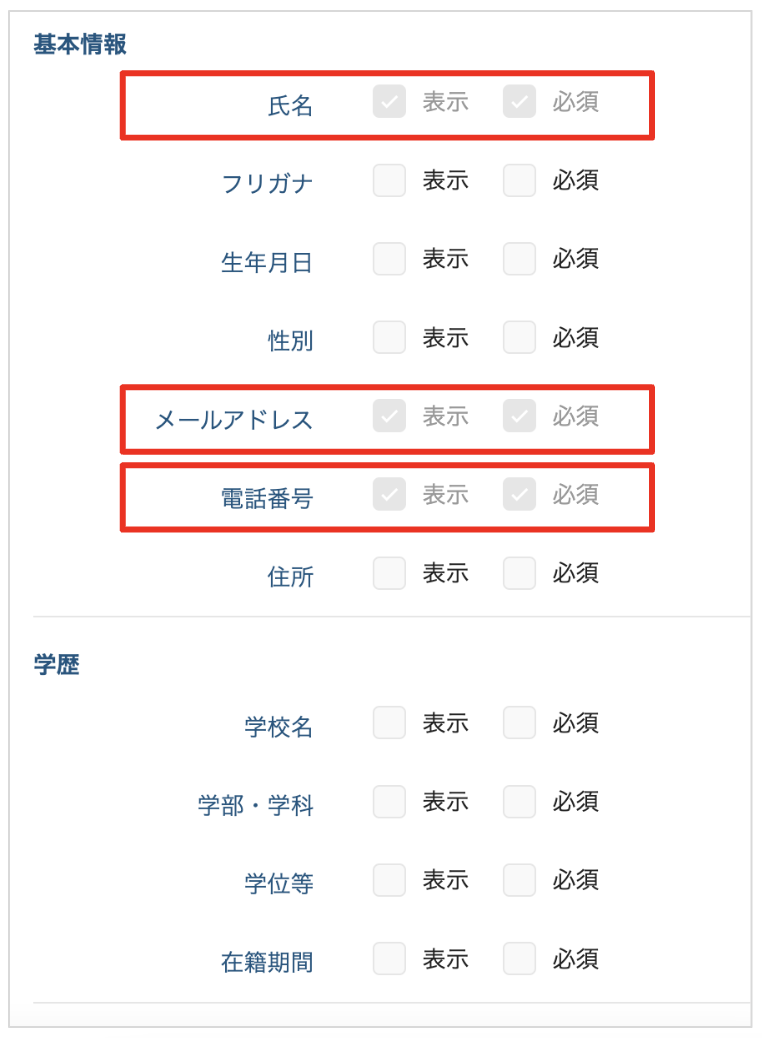Check 必須 for 学部・学科
The height and width of the screenshot is (1038, 762).
point(519,801)
